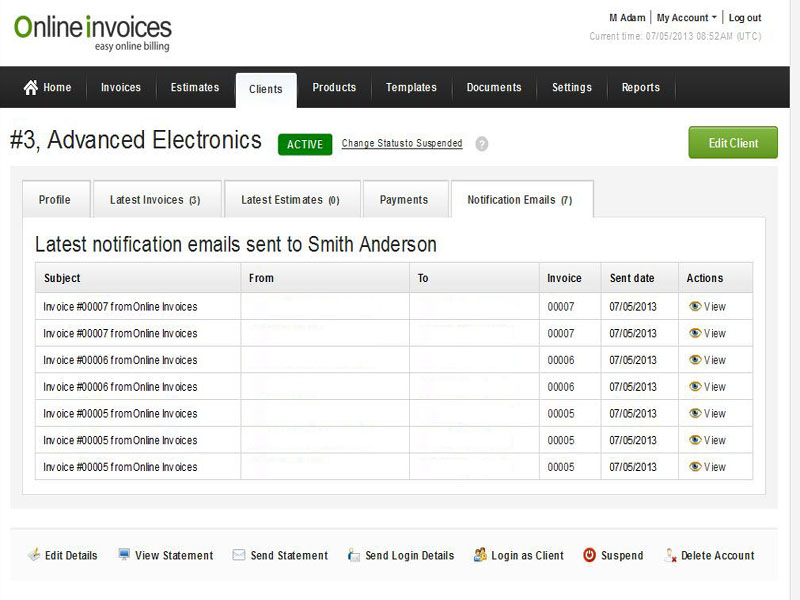The width and height of the screenshot is (800, 600).
Task: Click the Send Login Details icon
Action: tap(354, 555)
